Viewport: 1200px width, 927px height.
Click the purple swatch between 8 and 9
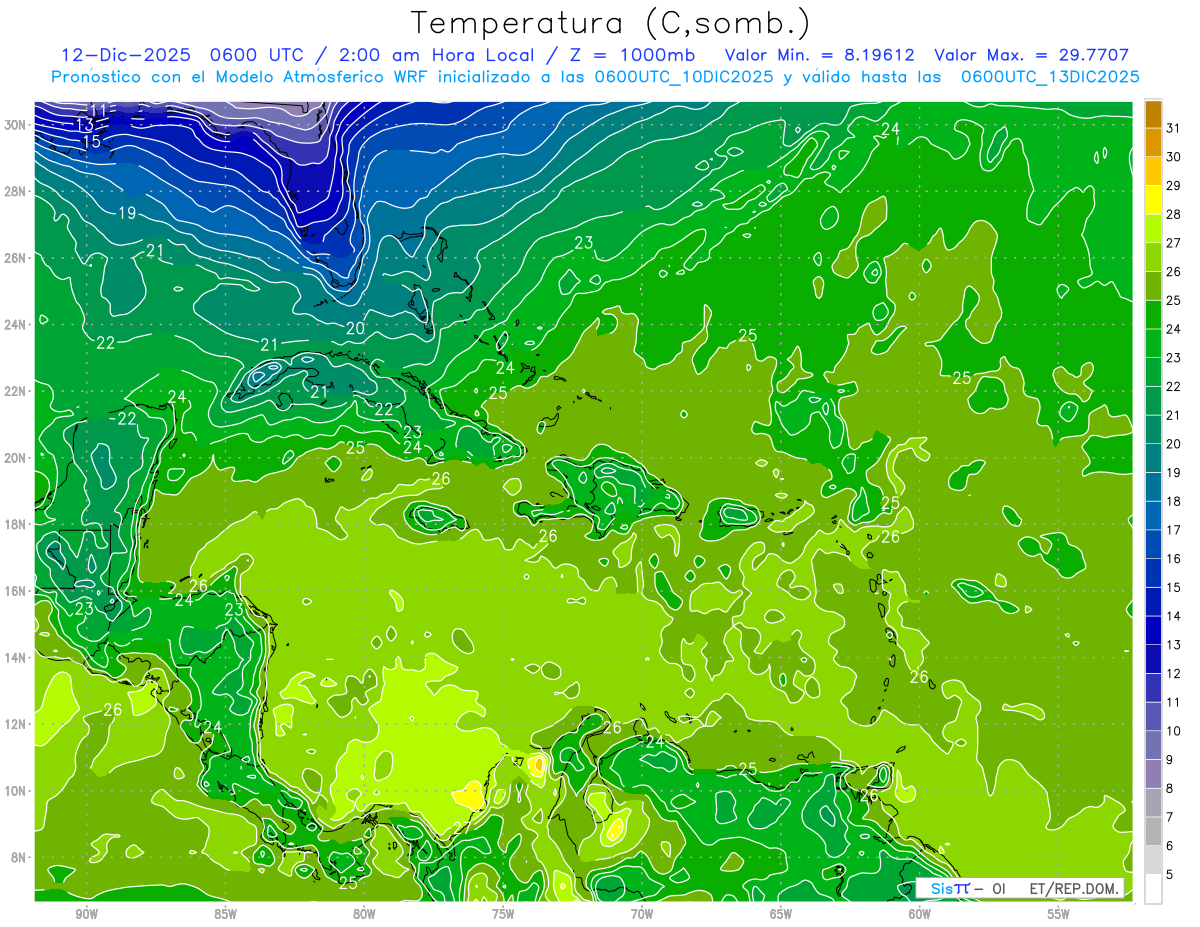pyautogui.click(x=1153, y=774)
